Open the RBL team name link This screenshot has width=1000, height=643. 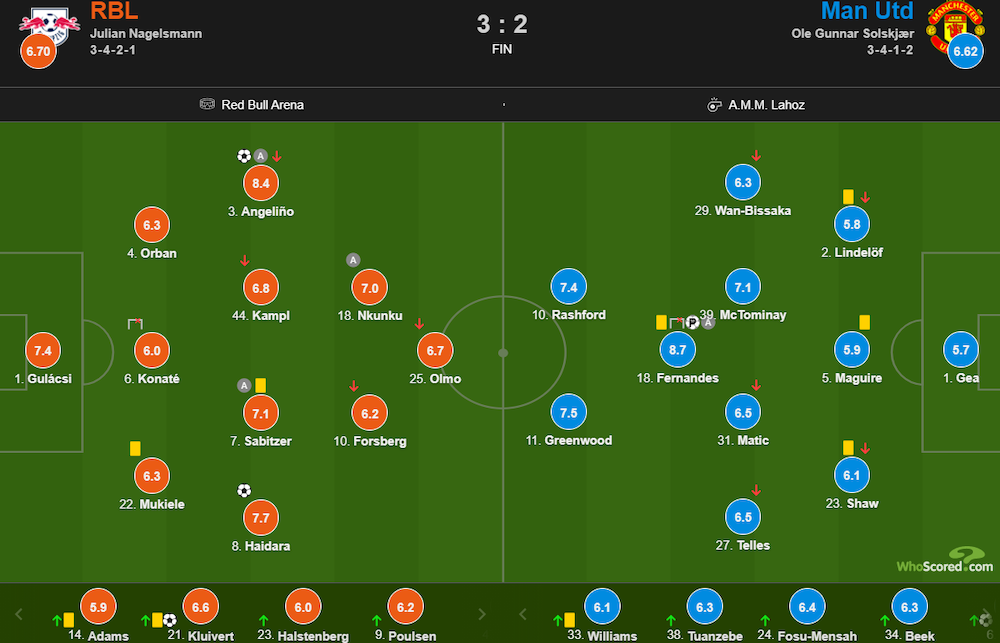click(114, 12)
